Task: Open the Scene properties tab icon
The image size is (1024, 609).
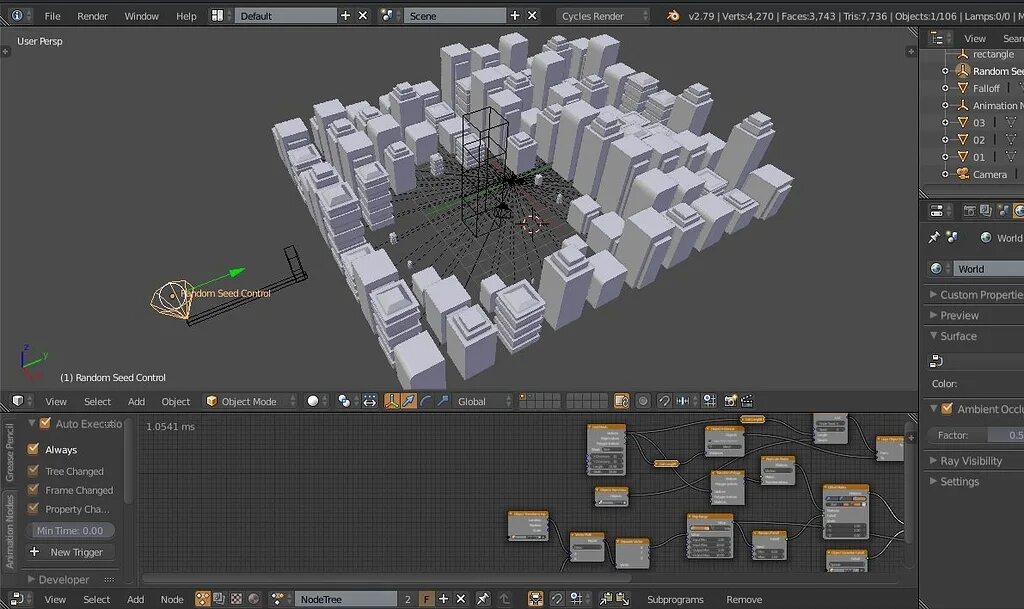Action: [1002, 210]
